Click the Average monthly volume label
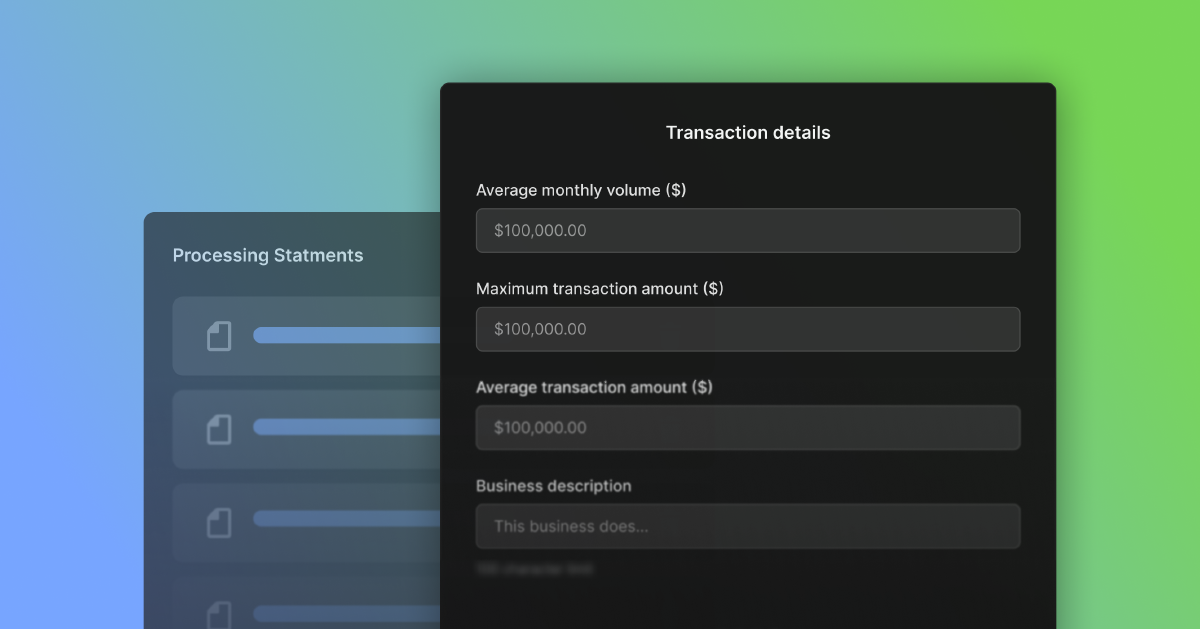This screenshot has height=629, width=1200. [x=581, y=190]
